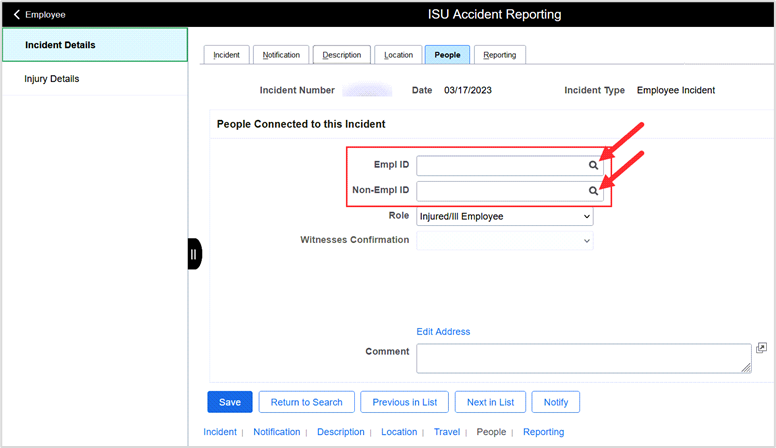Grab the Comment box resize handle
Image resolution: width=776 pixels, height=448 pixels.
pyautogui.click(x=746, y=368)
